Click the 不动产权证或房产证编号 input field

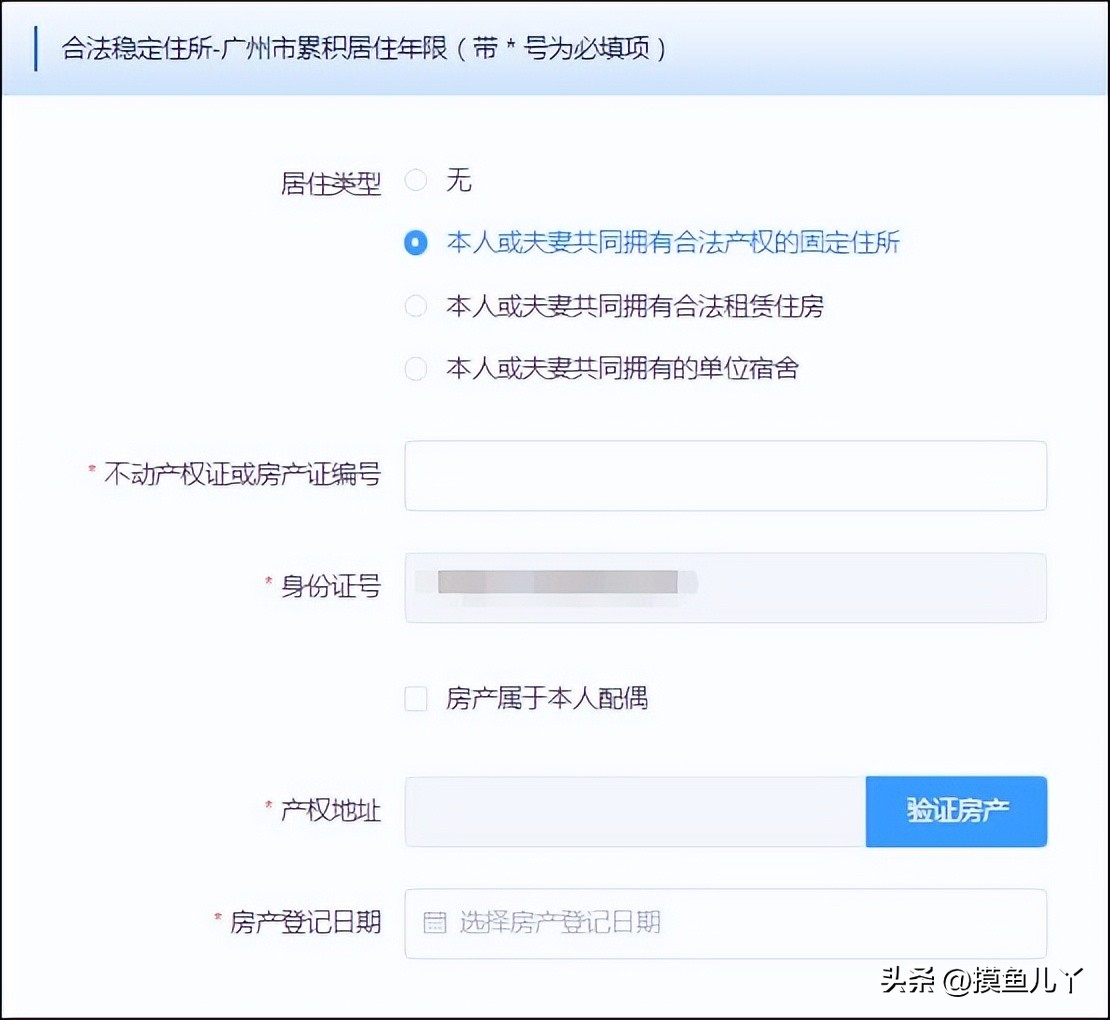pyautogui.click(x=725, y=475)
